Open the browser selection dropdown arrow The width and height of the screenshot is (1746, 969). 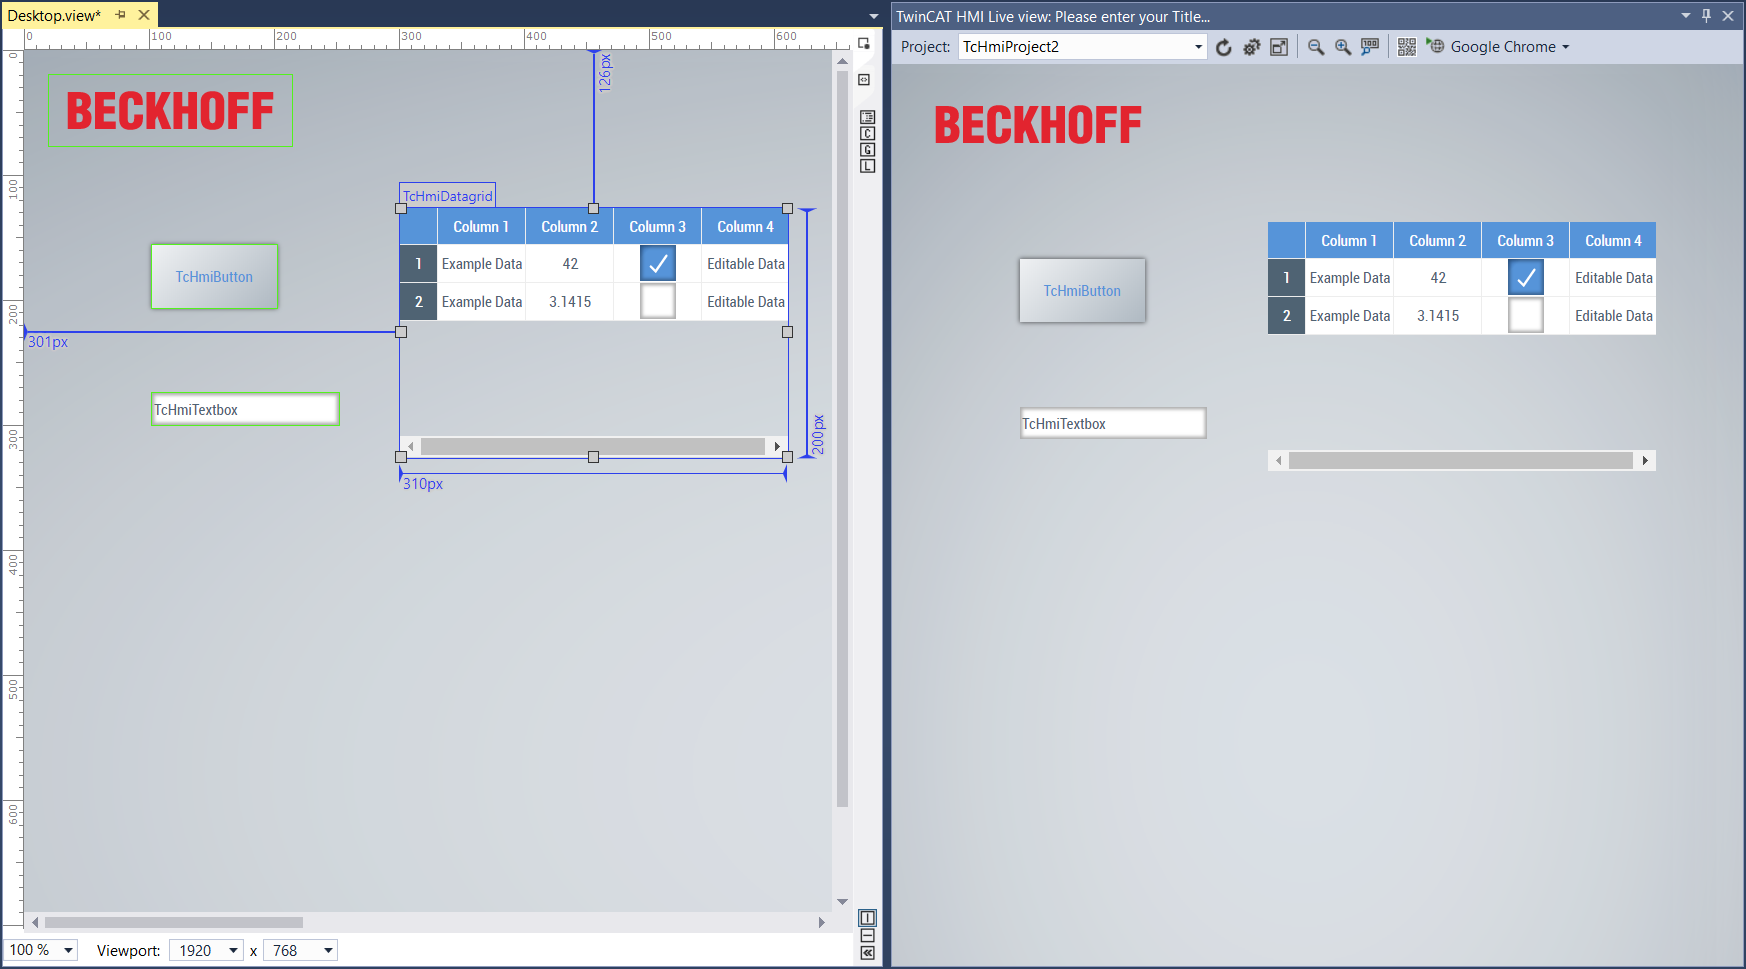coord(1566,47)
